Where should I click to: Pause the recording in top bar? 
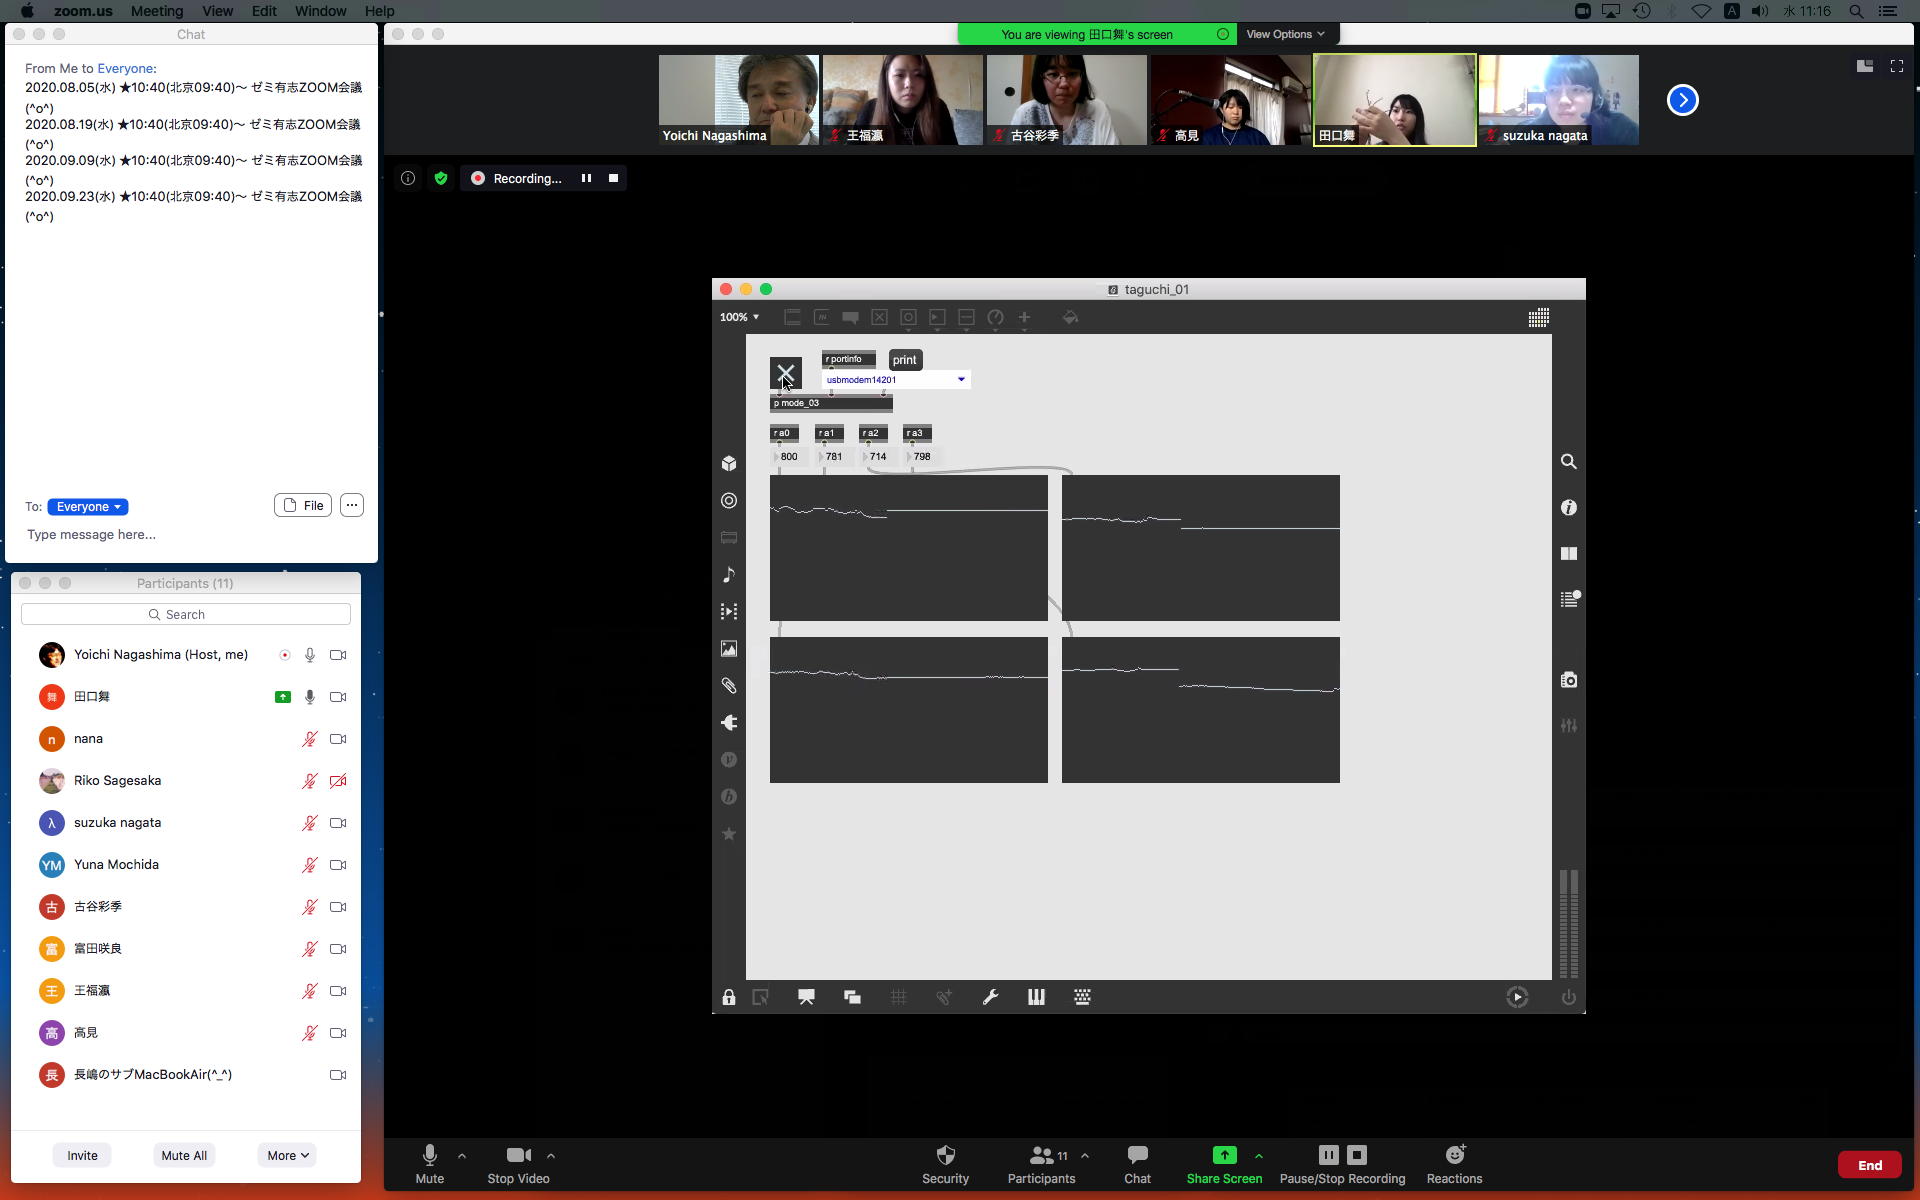point(586,178)
